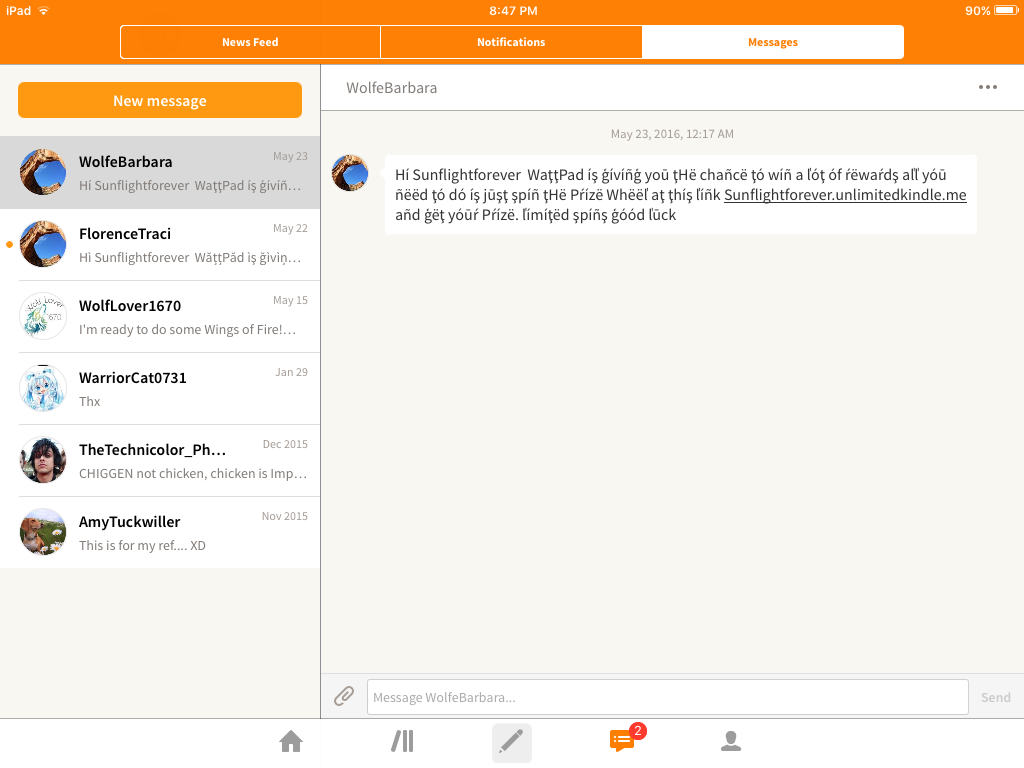Image resolution: width=1024 pixels, height=768 pixels.
Task: Open the WolfeBarbara conversation in list
Action: click(x=160, y=173)
